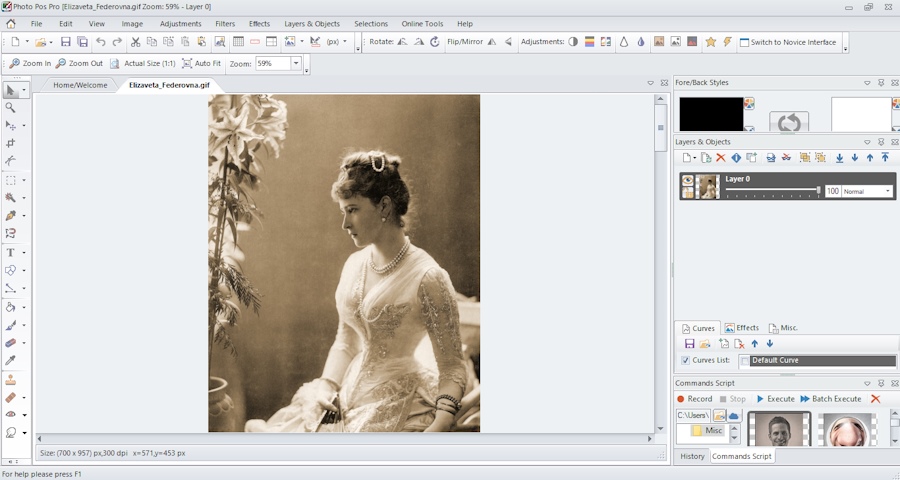
Task: Click the black foreground color swatch
Action: point(711,114)
